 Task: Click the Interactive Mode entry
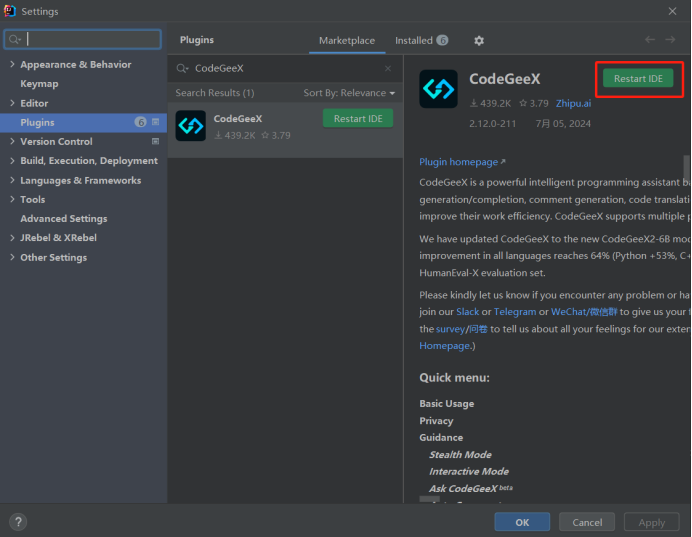click(469, 471)
